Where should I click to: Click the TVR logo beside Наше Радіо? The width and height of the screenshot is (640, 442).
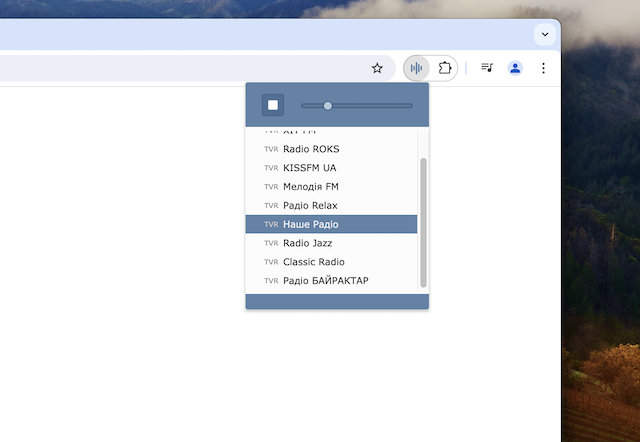271,224
